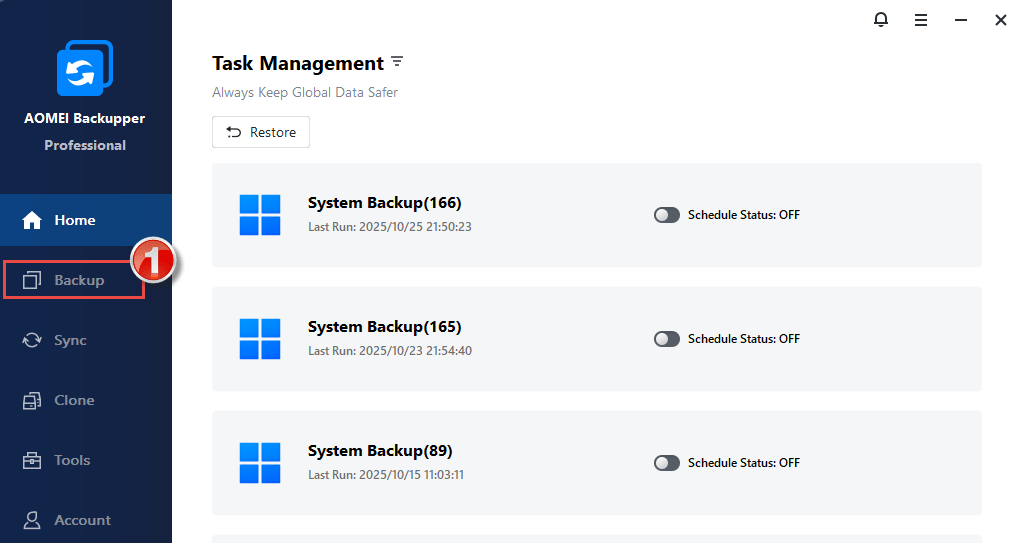Click the Tools toolbox icon in sidebar
The height and width of the screenshot is (543, 1014).
[x=32, y=460]
